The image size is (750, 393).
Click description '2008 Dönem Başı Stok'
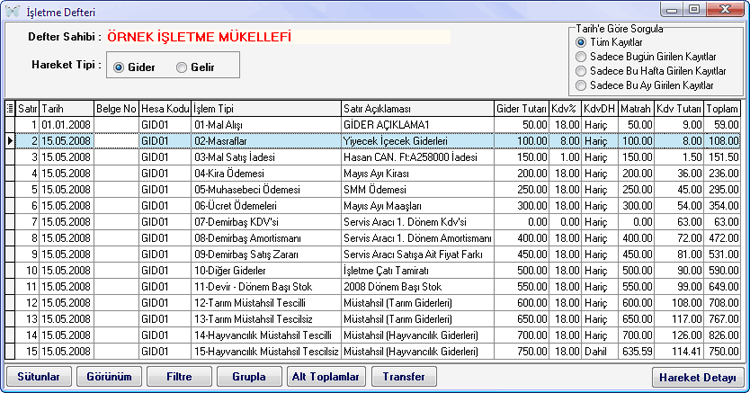coord(418,287)
